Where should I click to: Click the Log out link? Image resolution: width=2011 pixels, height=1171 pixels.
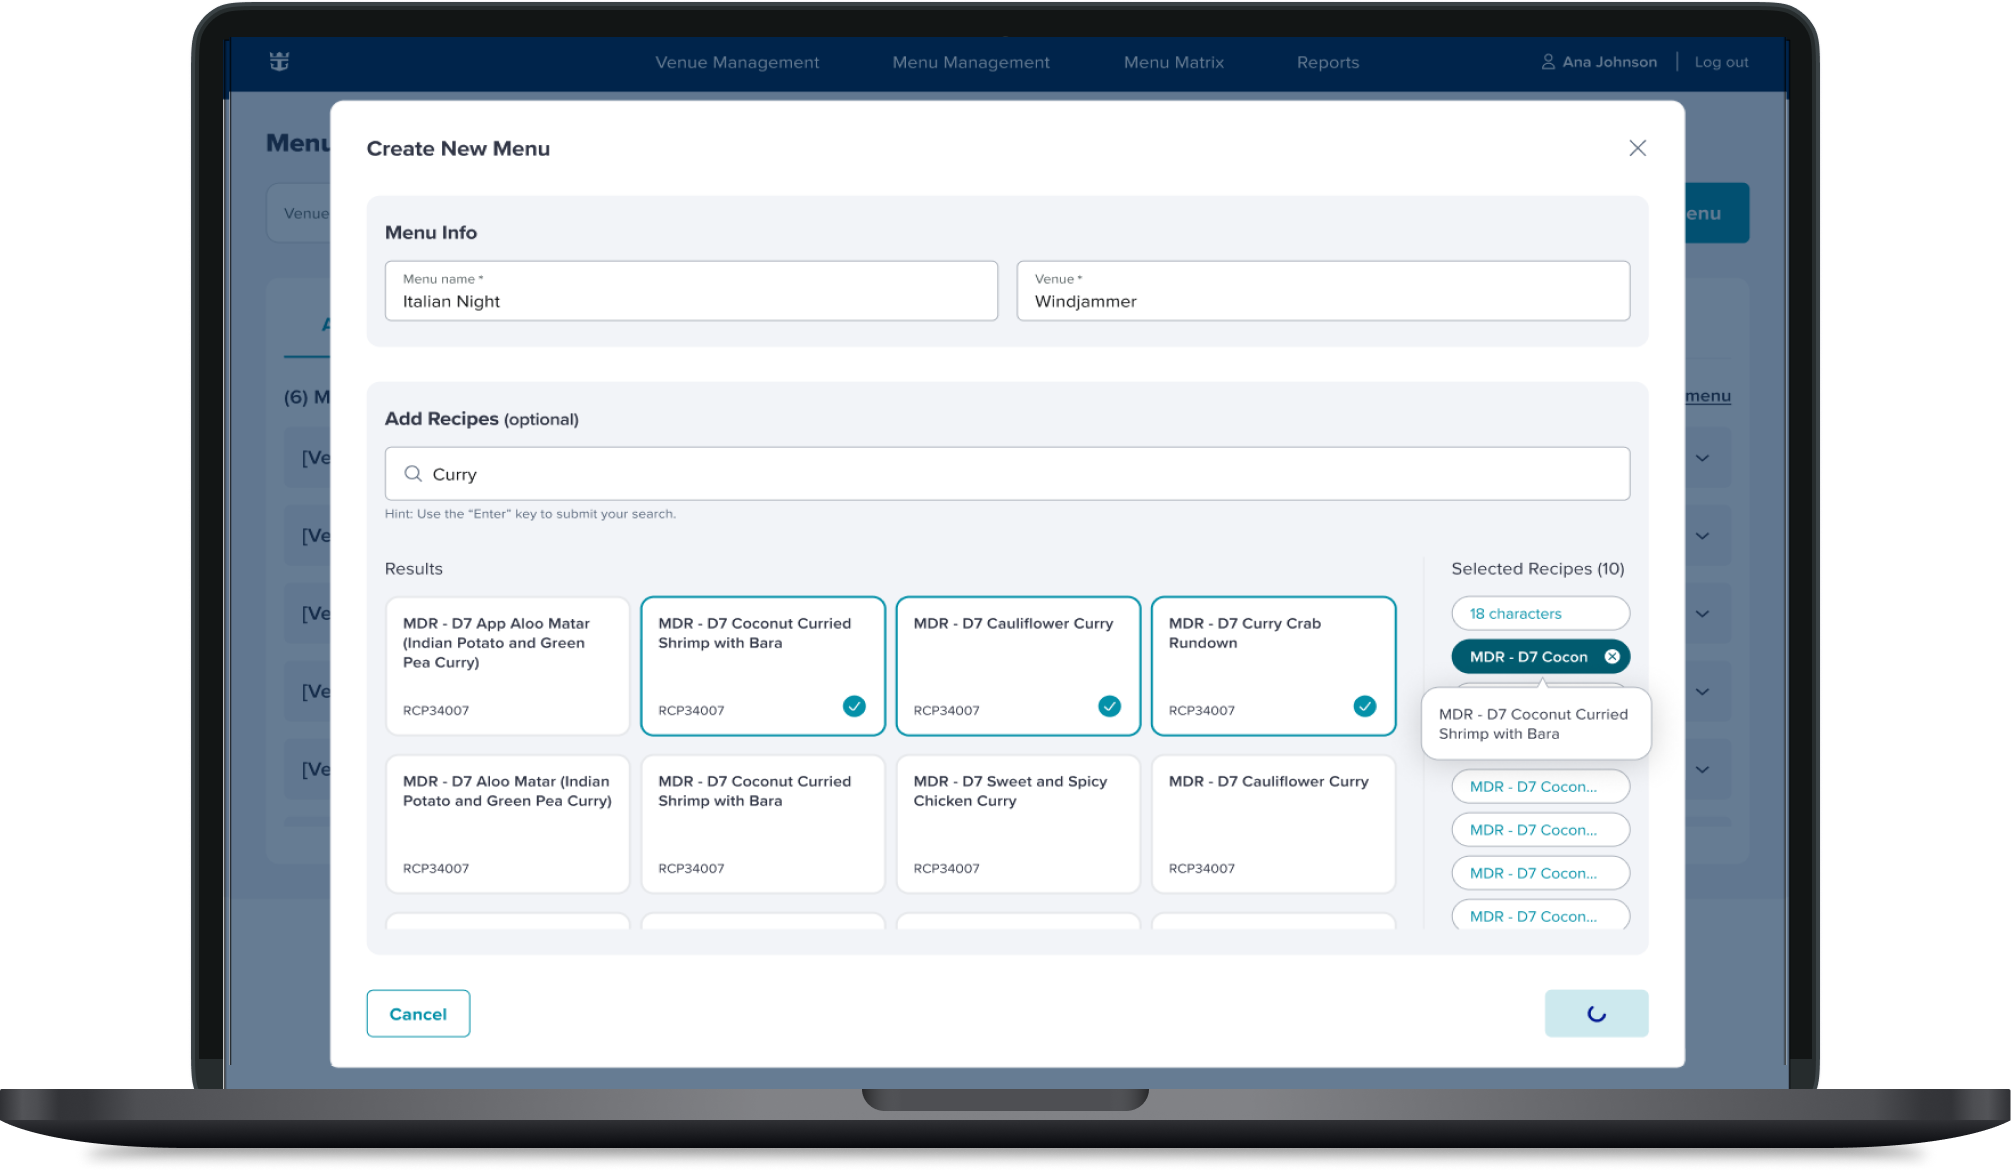click(1720, 62)
